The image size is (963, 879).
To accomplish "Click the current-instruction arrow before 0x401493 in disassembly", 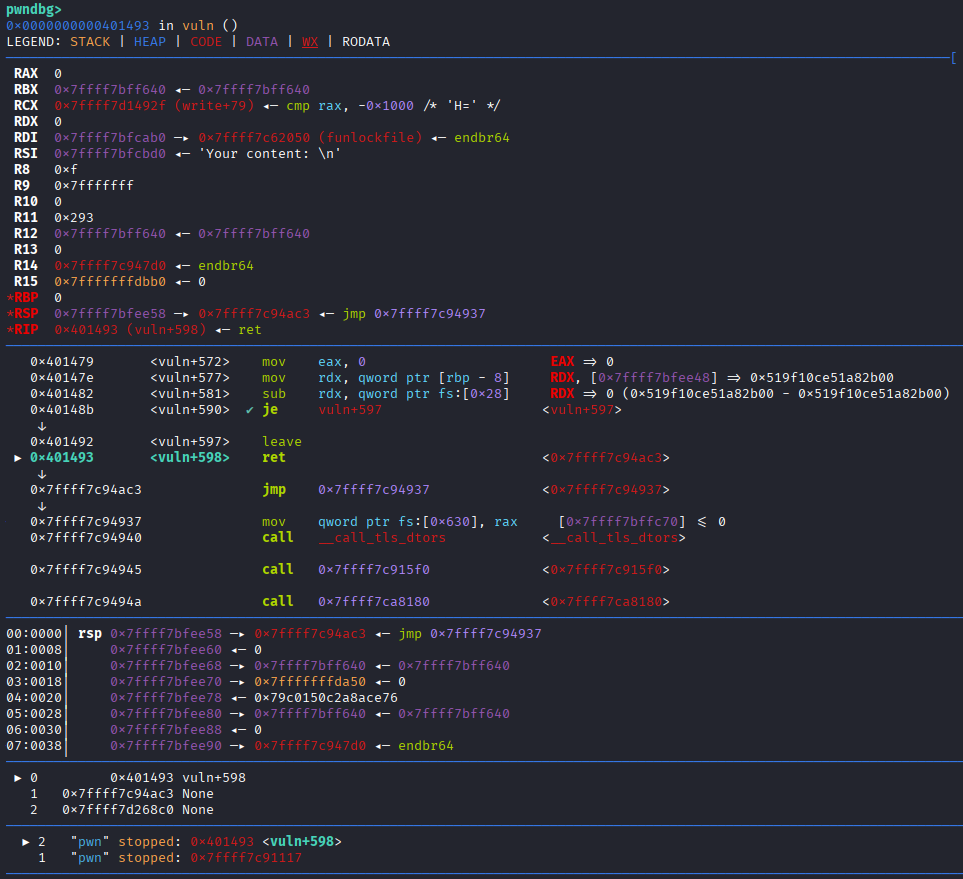I will point(17,458).
